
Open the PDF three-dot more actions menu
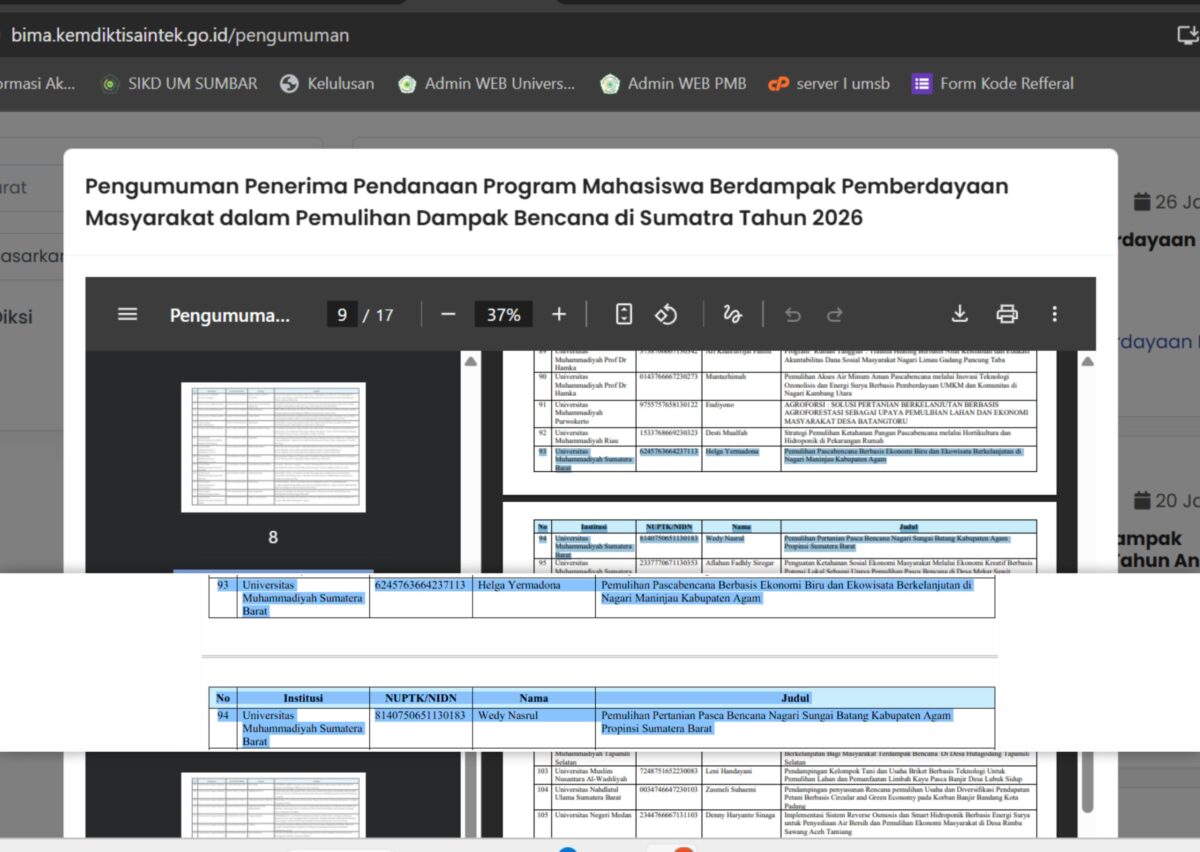click(1054, 314)
